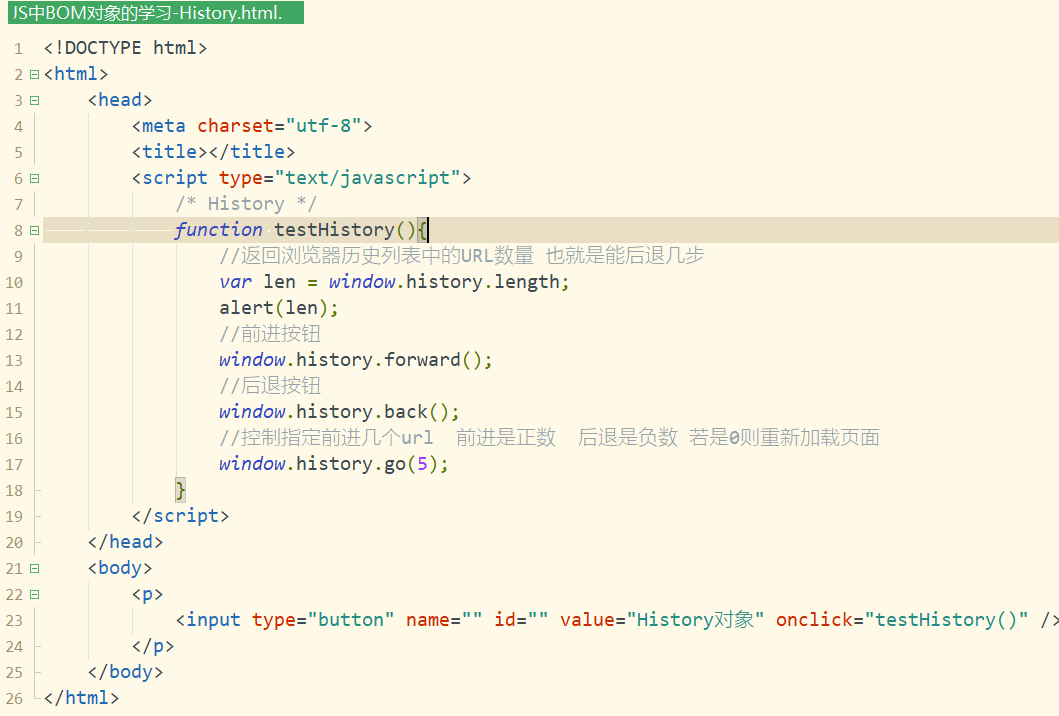The image size is (1059, 716).
Task: Collapse the testHistory function fold
Action: pyautogui.click(x=32, y=229)
